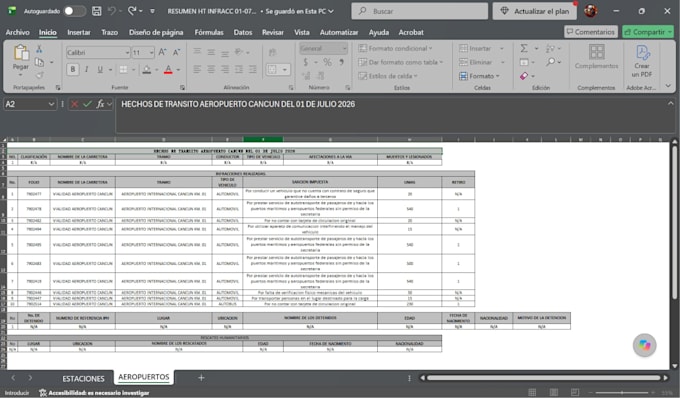The height and width of the screenshot is (398, 680).
Task: Center text horizontally in the cell
Action: pyautogui.click(x=211, y=69)
